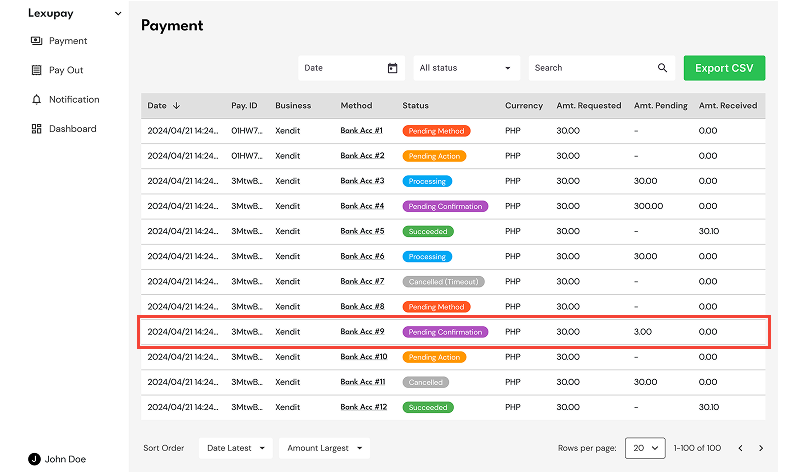Open the calendar icon in Date field
The image size is (802, 473).
tap(392, 68)
